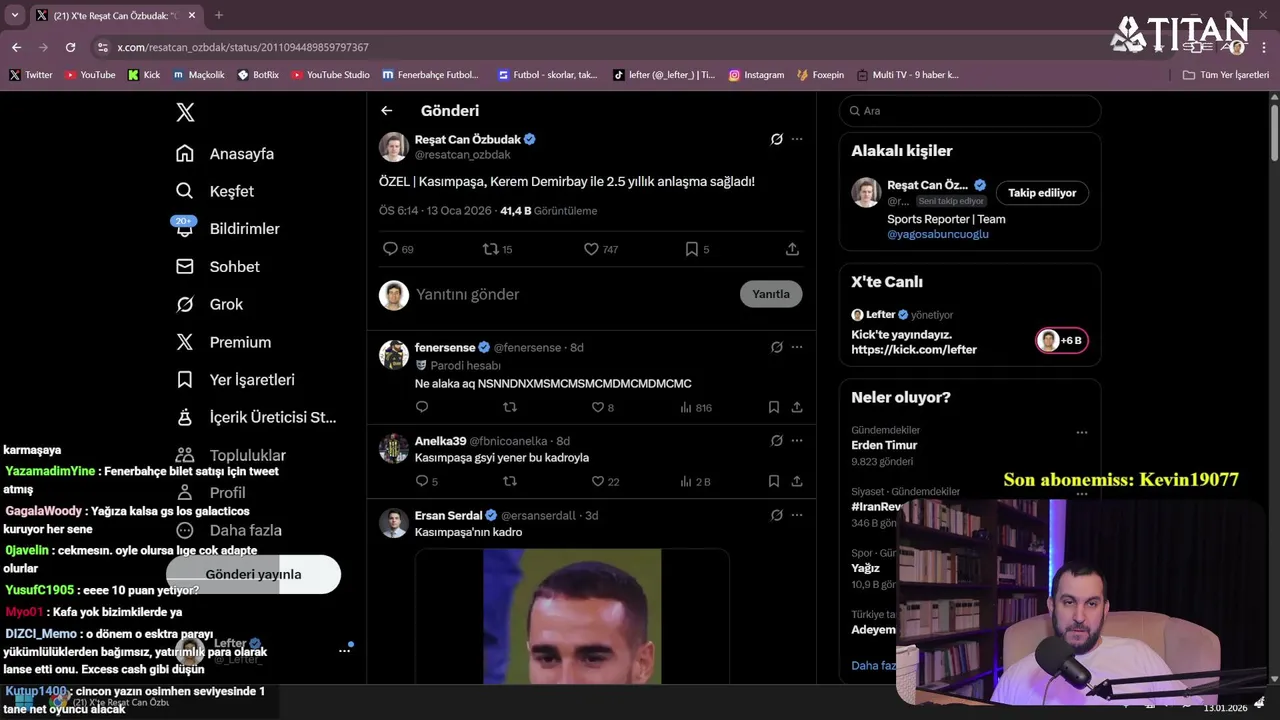
Task: Bookmark the Anelka39 comment
Action: (x=774, y=481)
